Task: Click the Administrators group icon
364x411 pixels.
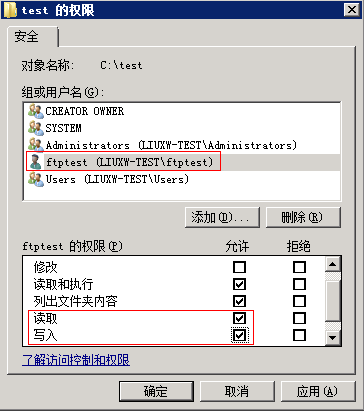Action: point(36,145)
